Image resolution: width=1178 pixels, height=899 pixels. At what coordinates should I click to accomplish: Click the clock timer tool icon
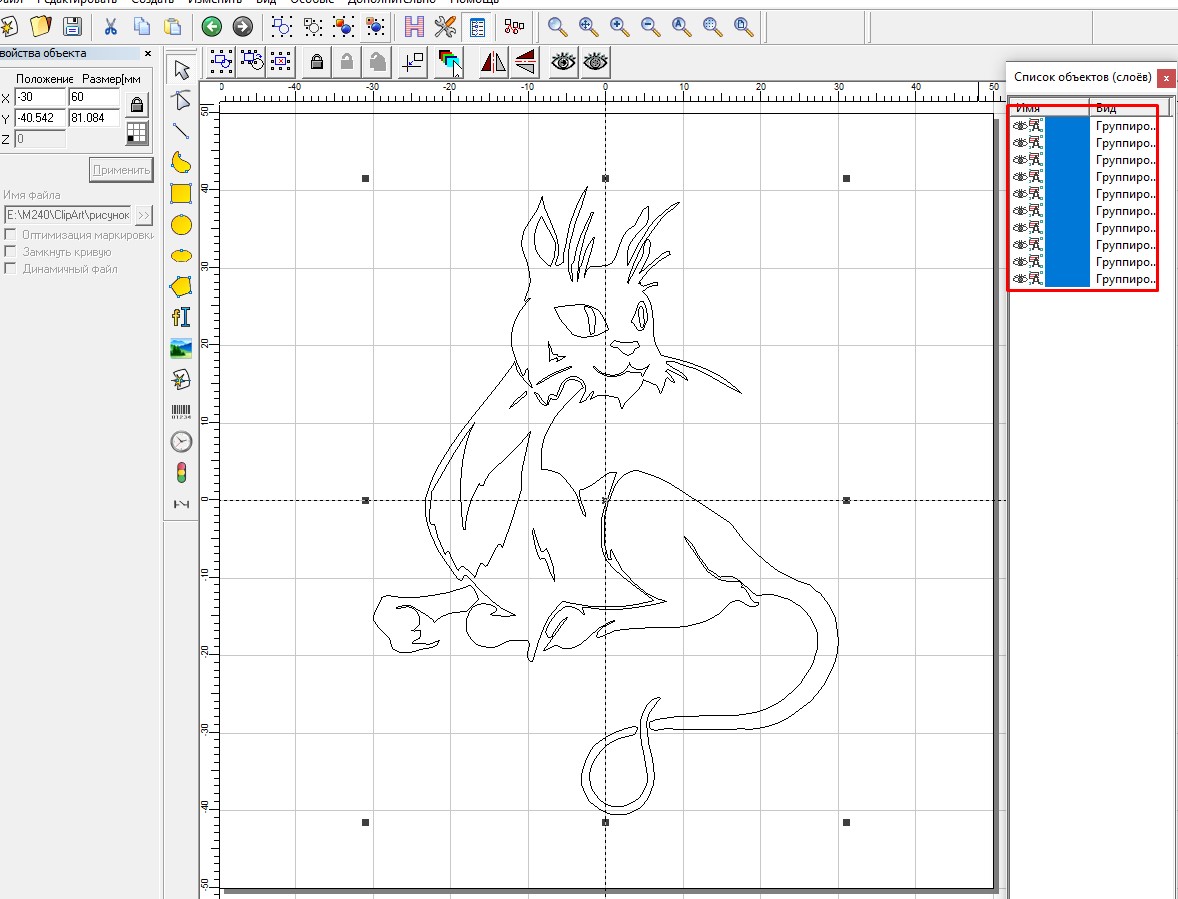click(x=181, y=442)
